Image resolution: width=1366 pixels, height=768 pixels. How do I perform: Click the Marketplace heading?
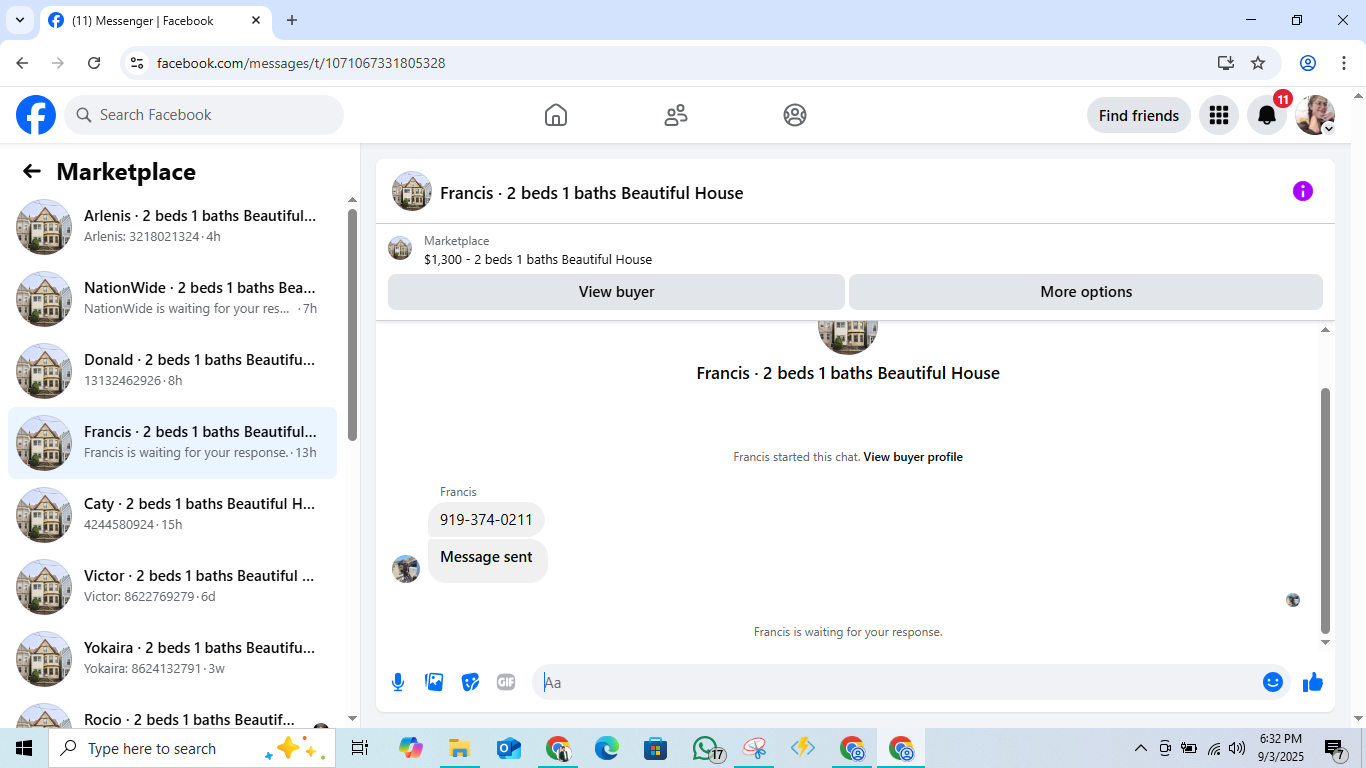[126, 172]
